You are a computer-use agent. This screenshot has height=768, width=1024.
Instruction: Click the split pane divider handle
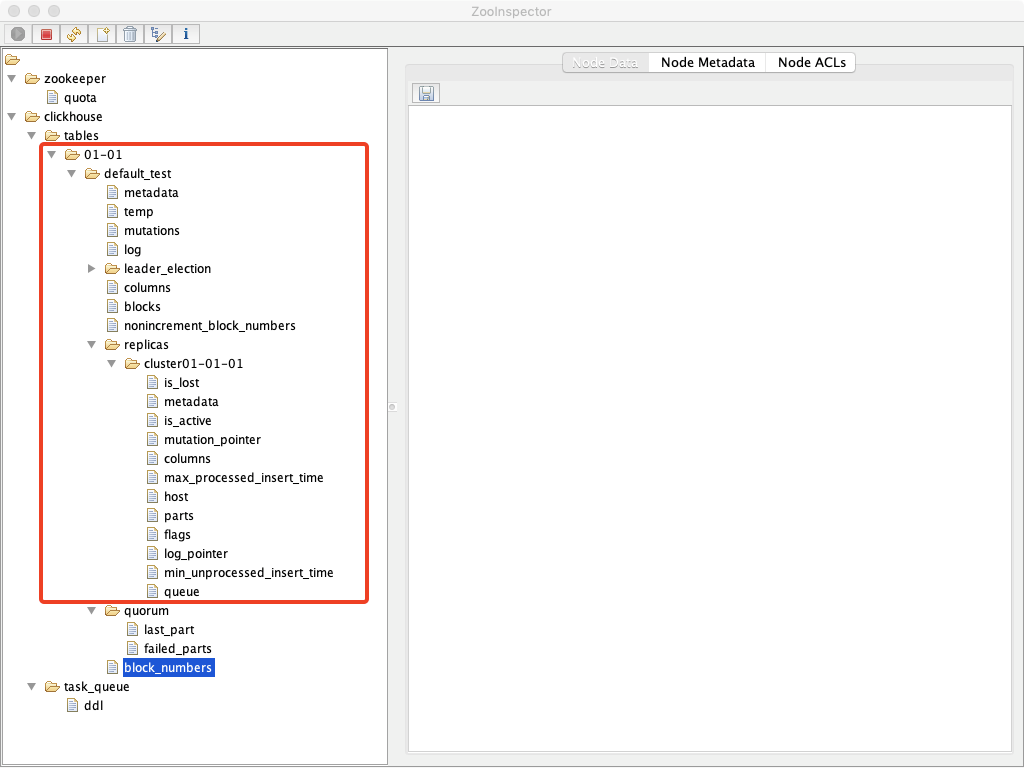click(392, 407)
